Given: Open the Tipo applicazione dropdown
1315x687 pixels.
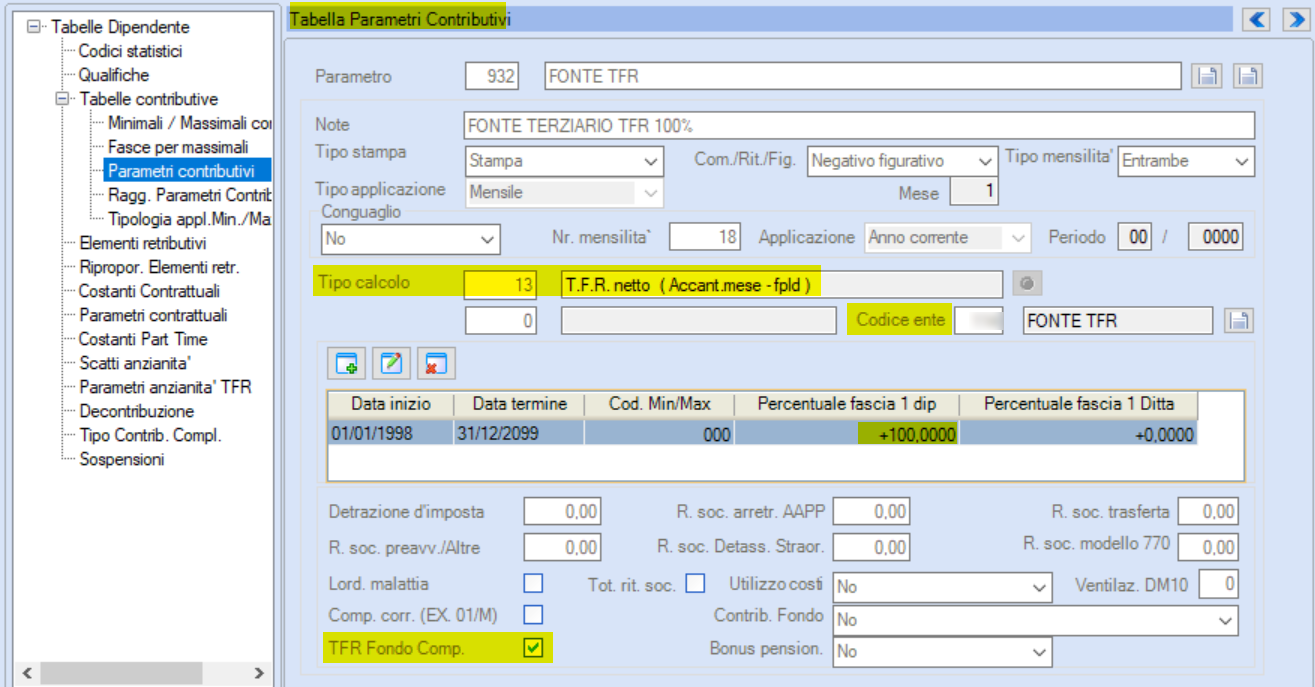Looking at the screenshot, I should 651,193.
